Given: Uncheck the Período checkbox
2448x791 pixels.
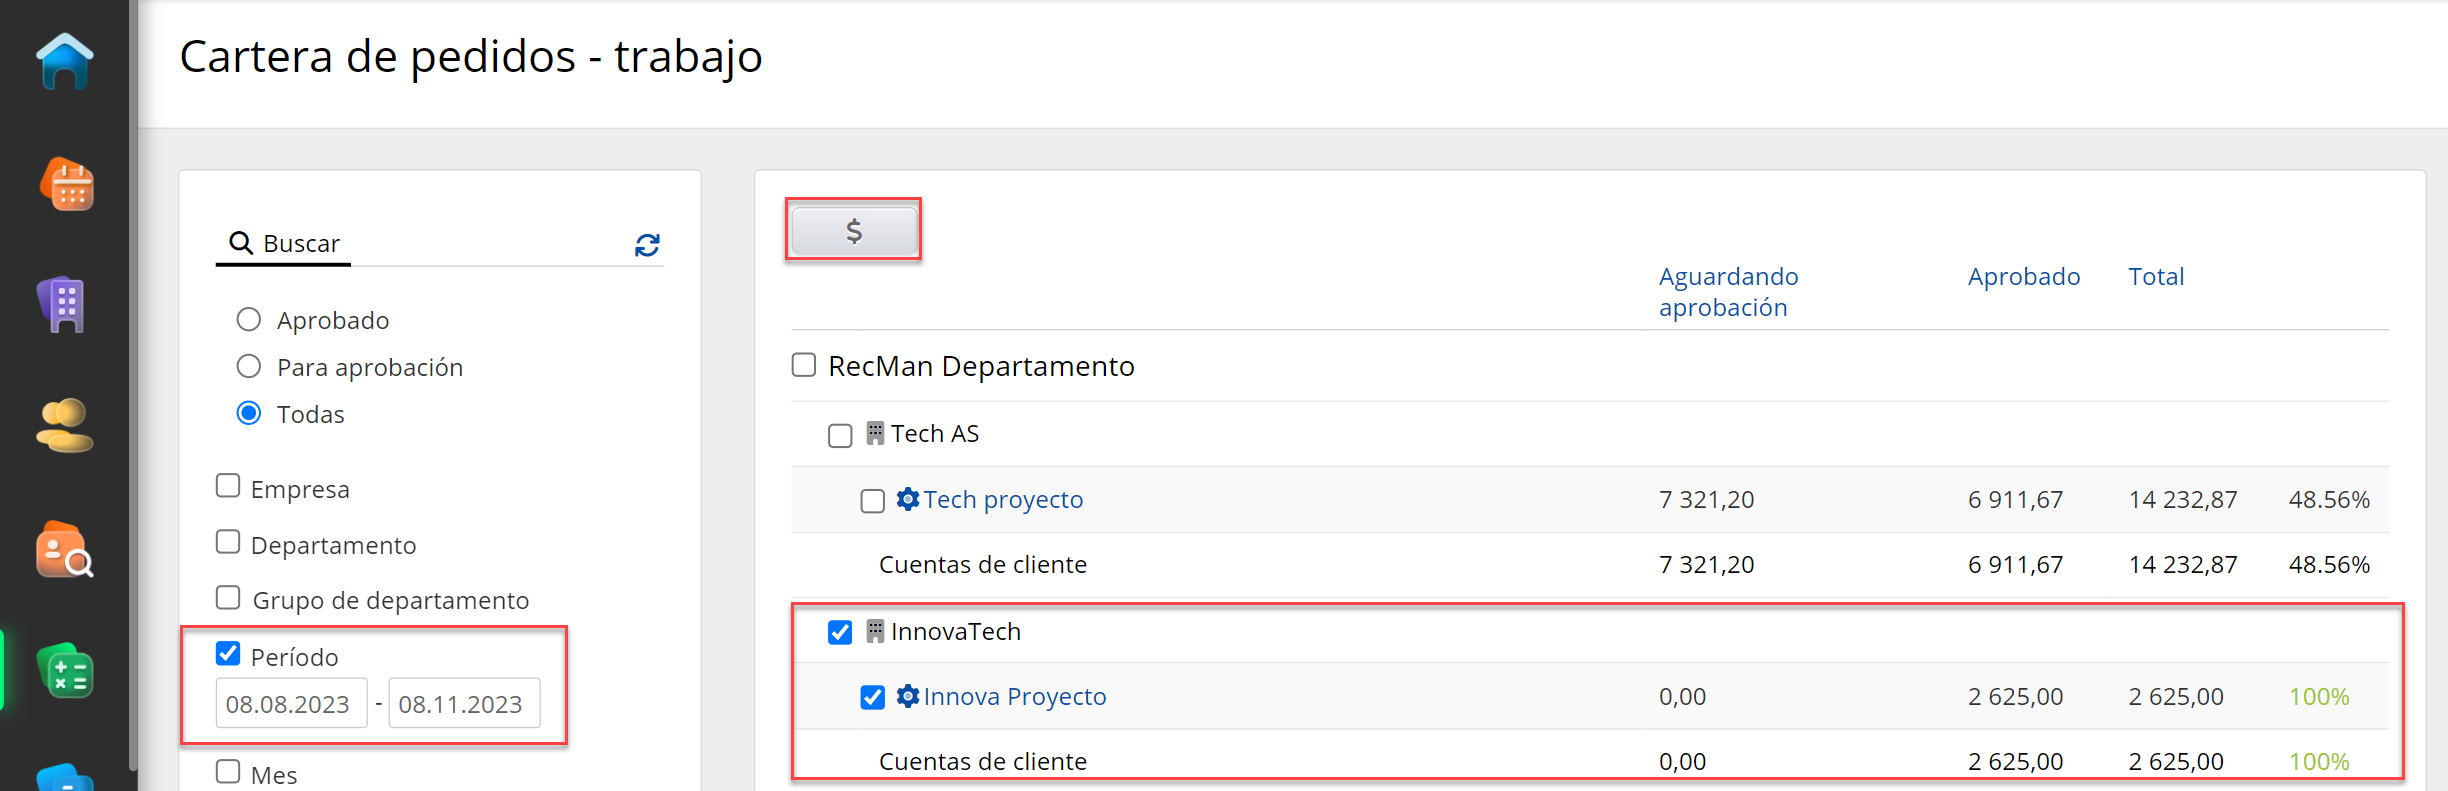Looking at the screenshot, I should click(x=229, y=655).
